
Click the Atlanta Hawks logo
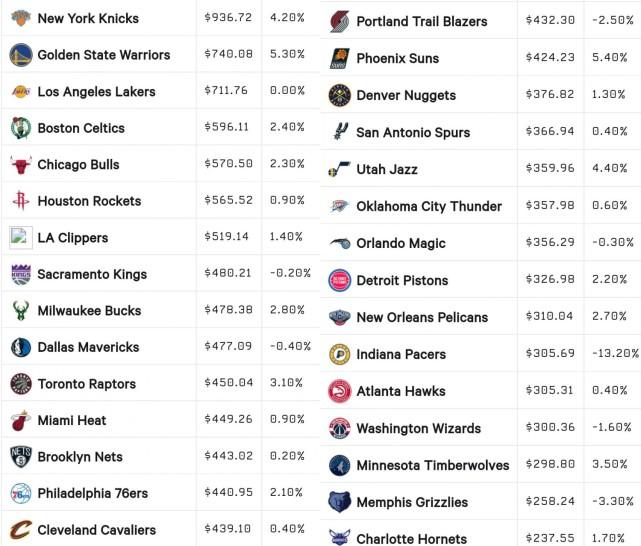pos(339,391)
